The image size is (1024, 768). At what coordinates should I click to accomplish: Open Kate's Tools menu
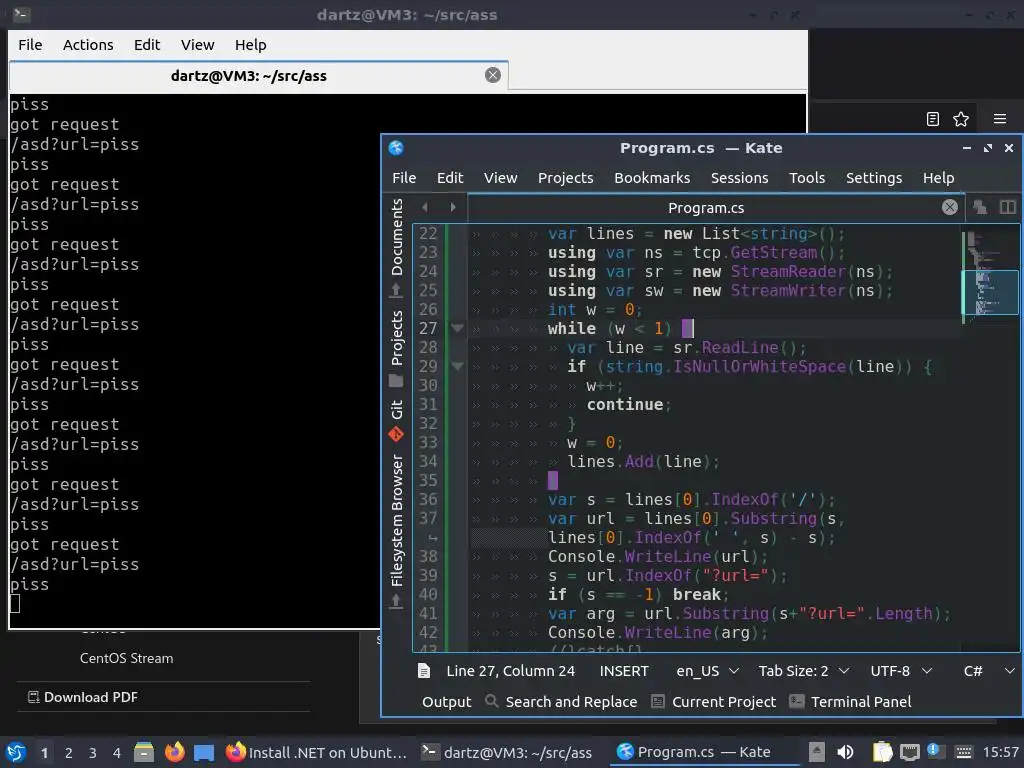807,178
